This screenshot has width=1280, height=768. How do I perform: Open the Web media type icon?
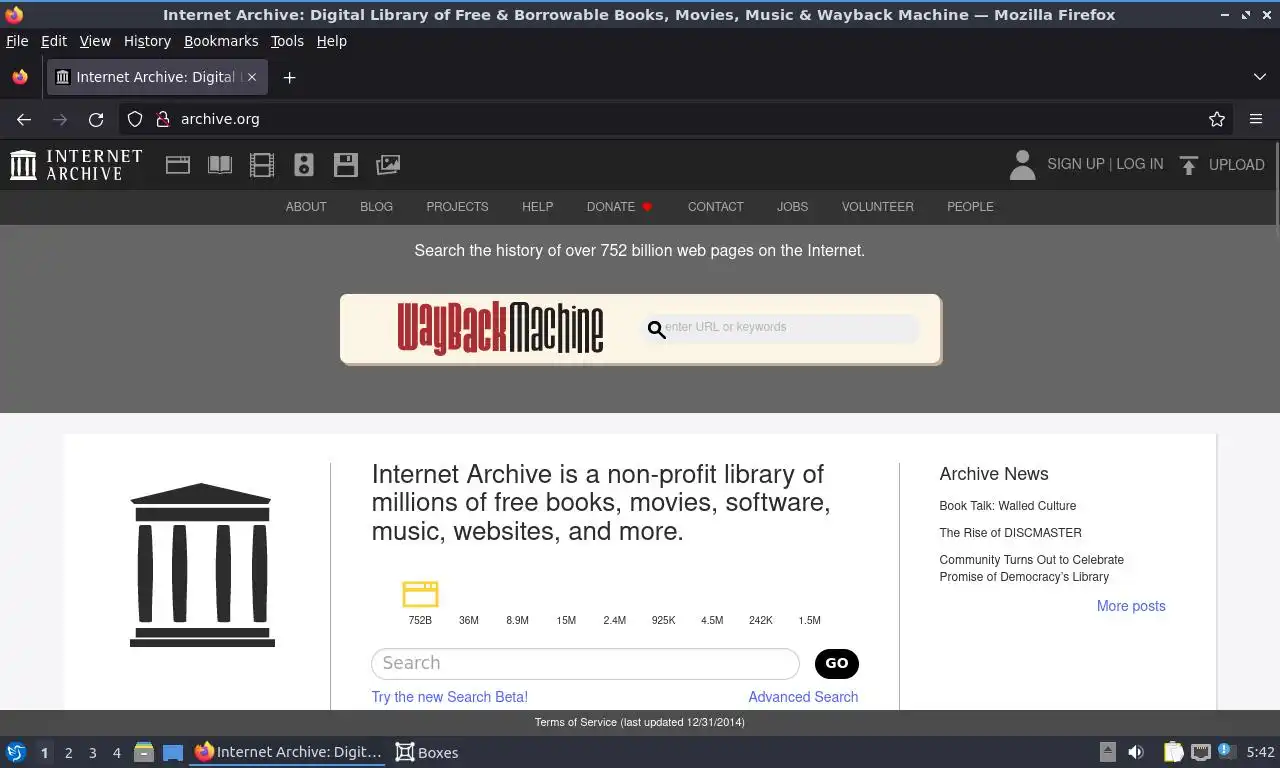pyautogui.click(x=178, y=165)
